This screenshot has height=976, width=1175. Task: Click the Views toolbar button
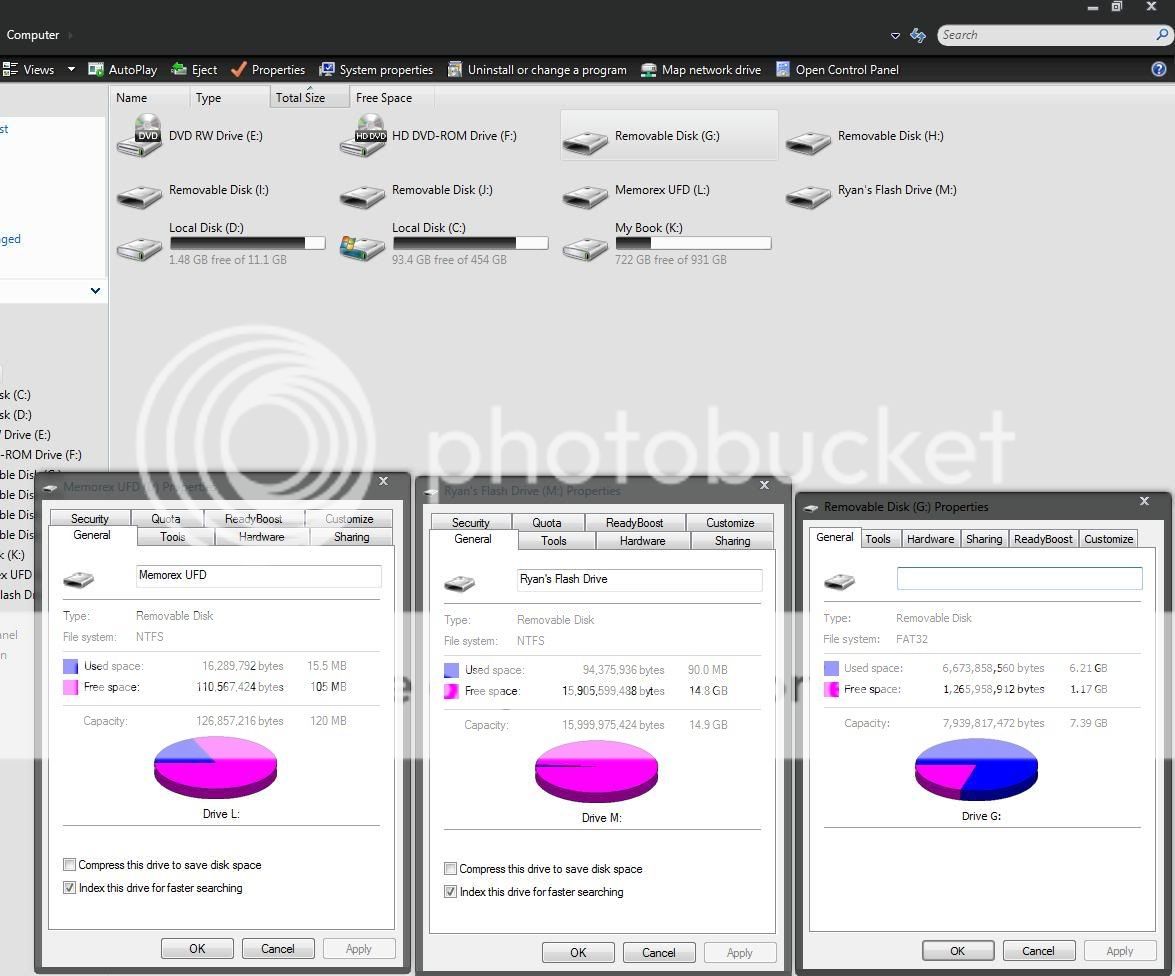click(x=29, y=70)
